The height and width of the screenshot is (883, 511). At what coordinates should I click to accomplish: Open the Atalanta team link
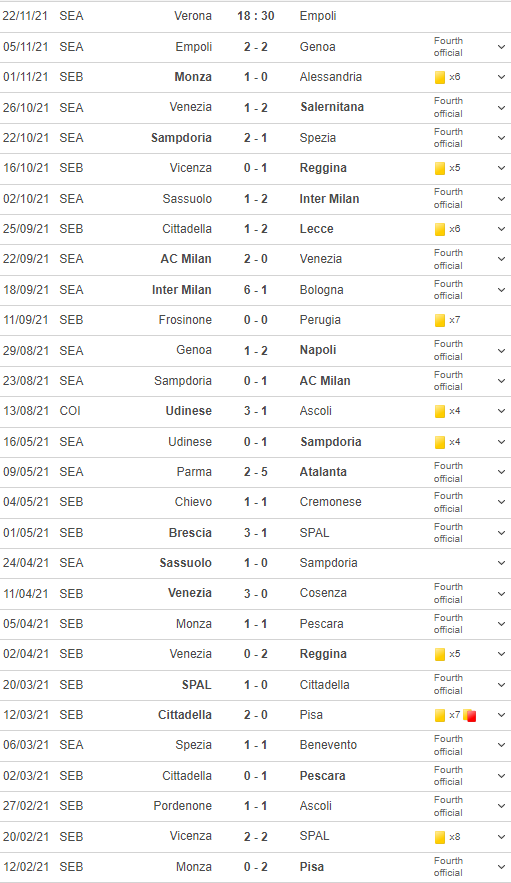pyautogui.click(x=323, y=472)
